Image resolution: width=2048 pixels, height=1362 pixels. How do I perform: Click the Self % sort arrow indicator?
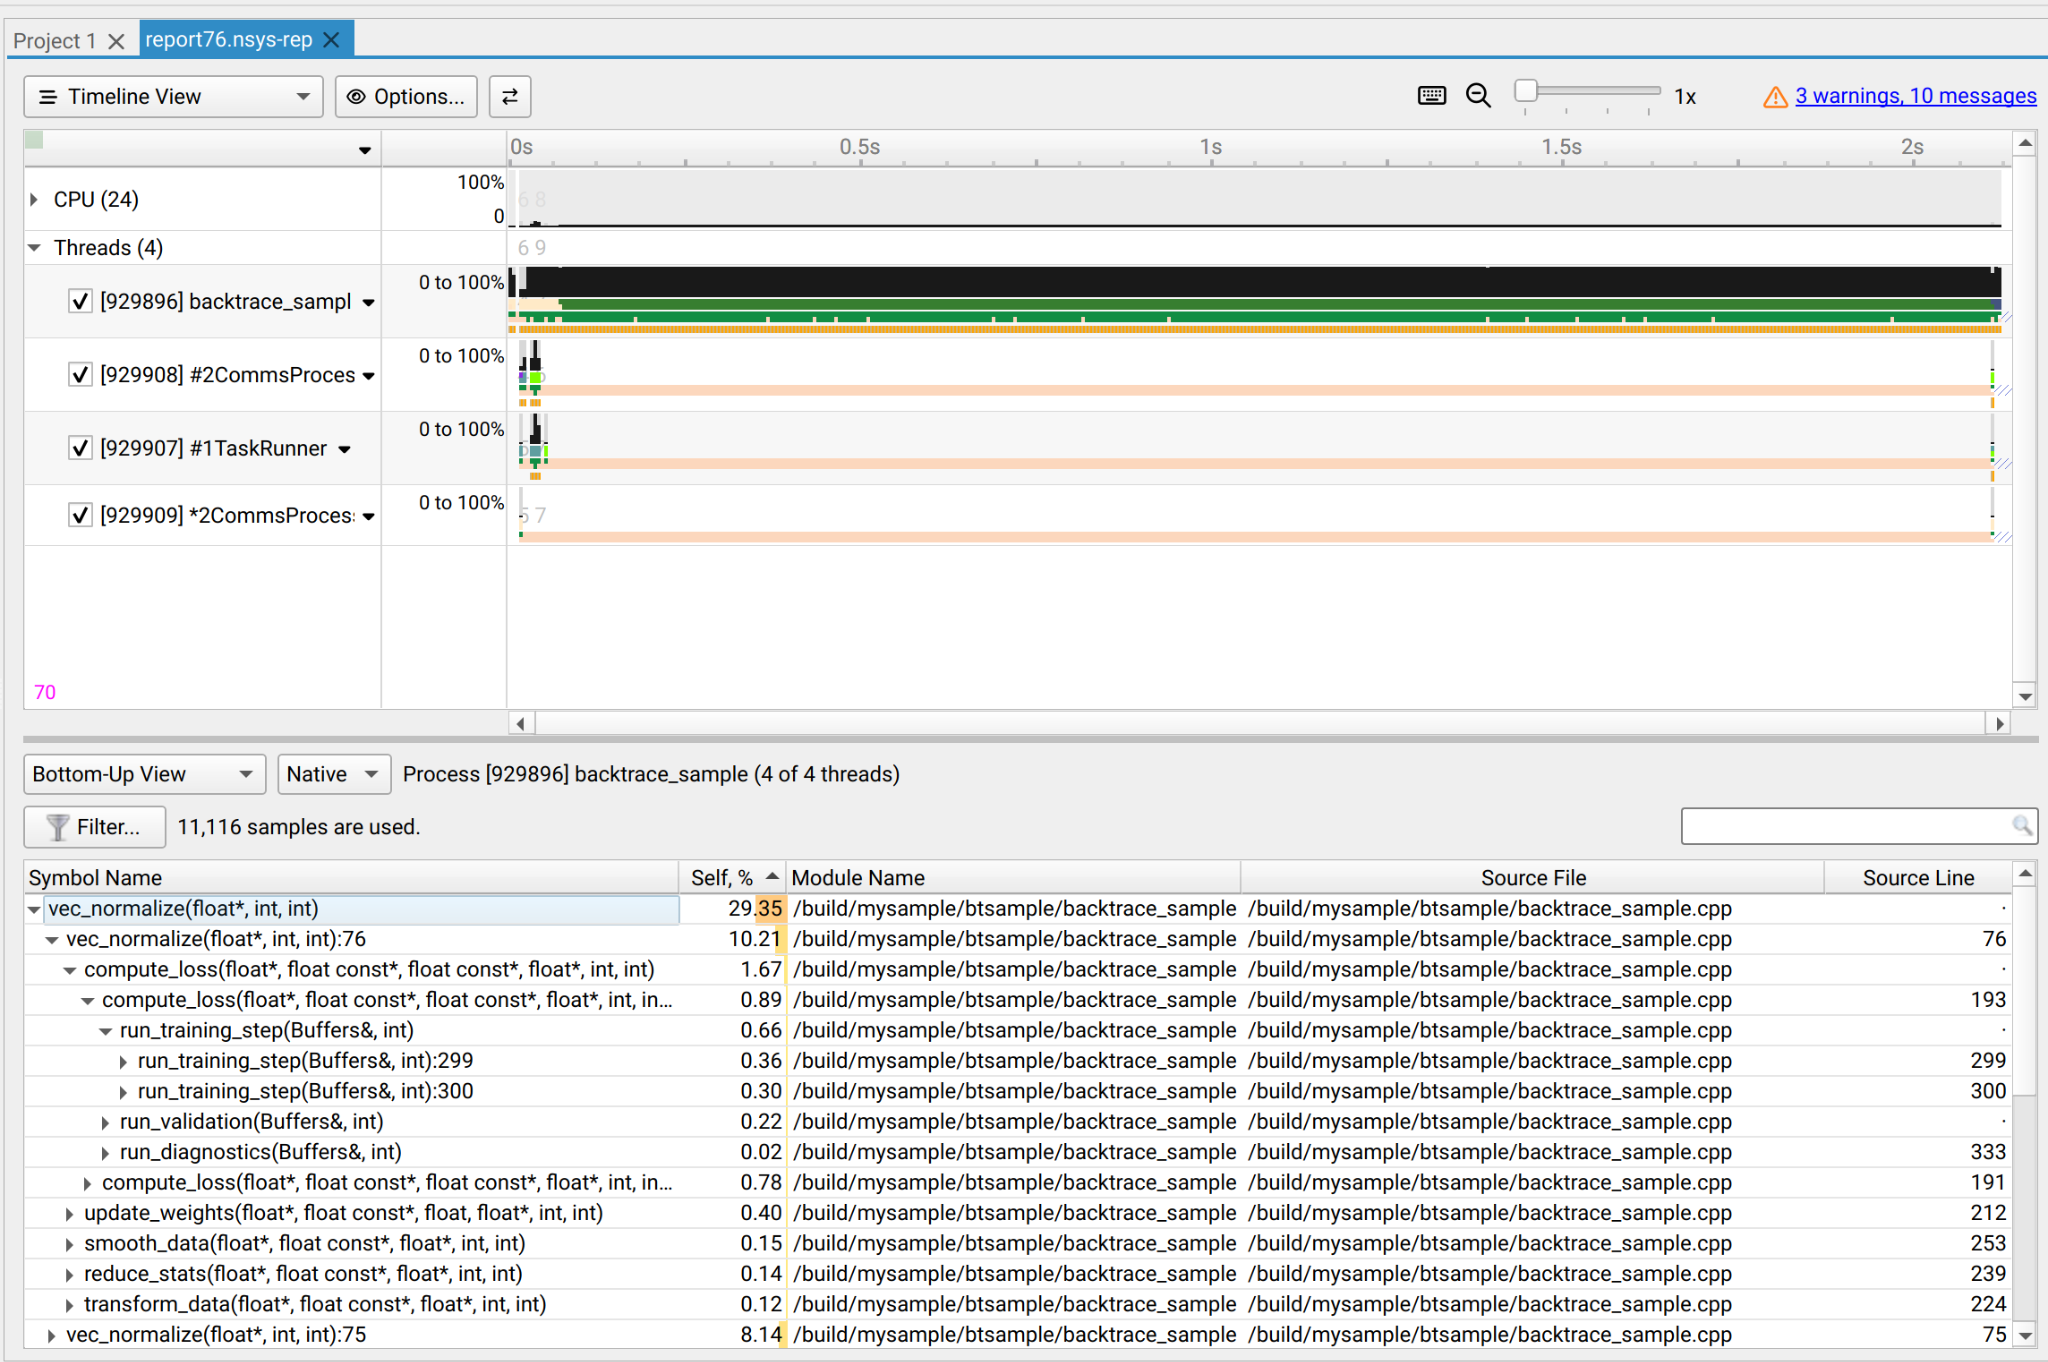tap(772, 877)
